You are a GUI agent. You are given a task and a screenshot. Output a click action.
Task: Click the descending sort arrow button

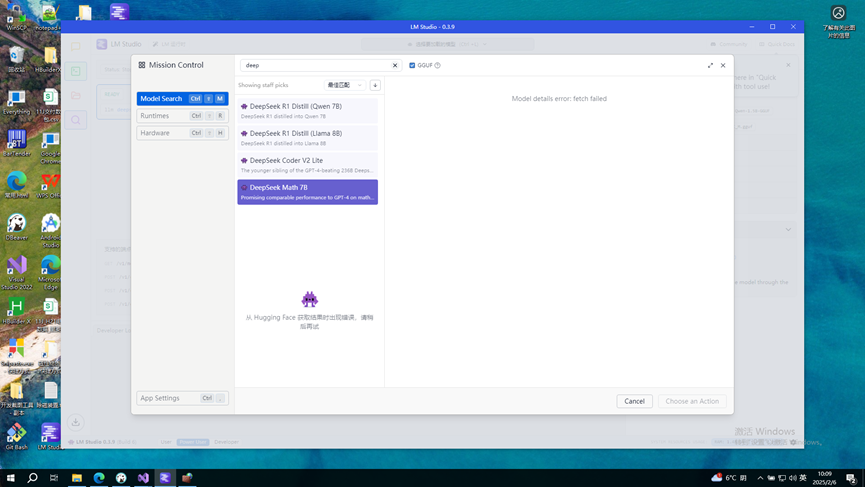coord(375,85)
